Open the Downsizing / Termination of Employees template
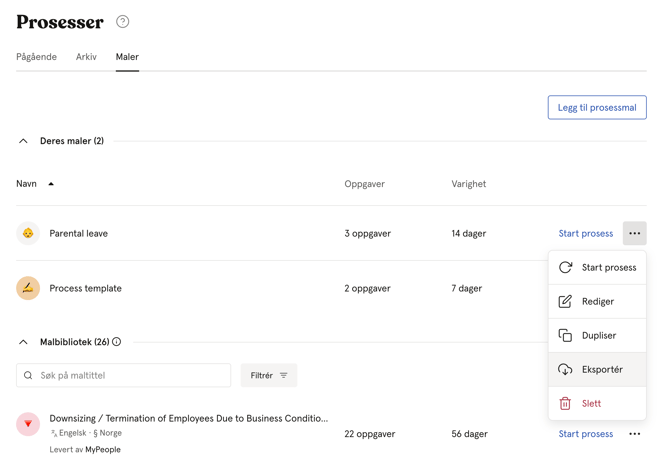670x466 pixels. (188, 418)
